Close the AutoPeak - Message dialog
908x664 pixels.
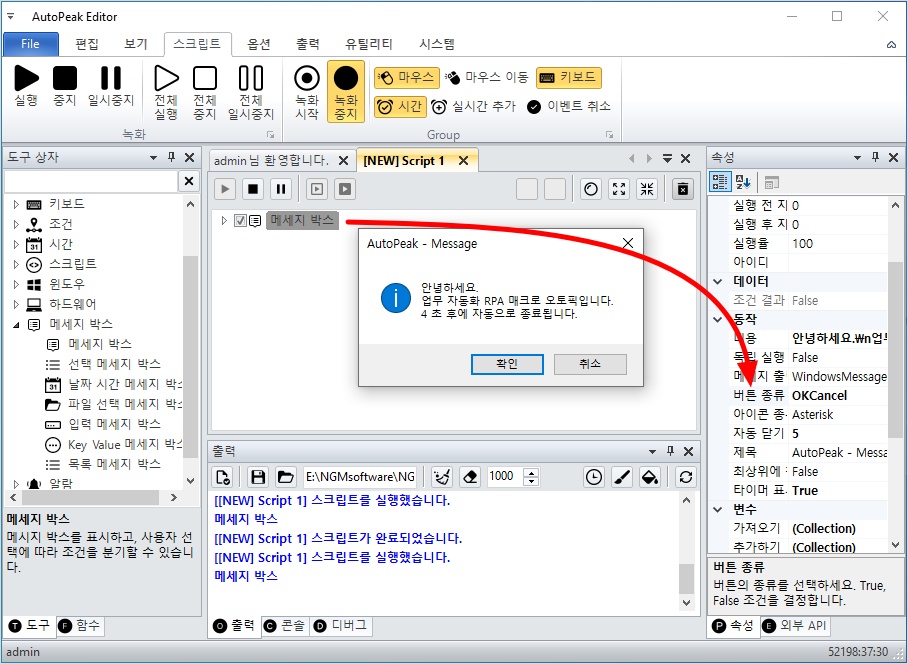(x=628, y=244)
